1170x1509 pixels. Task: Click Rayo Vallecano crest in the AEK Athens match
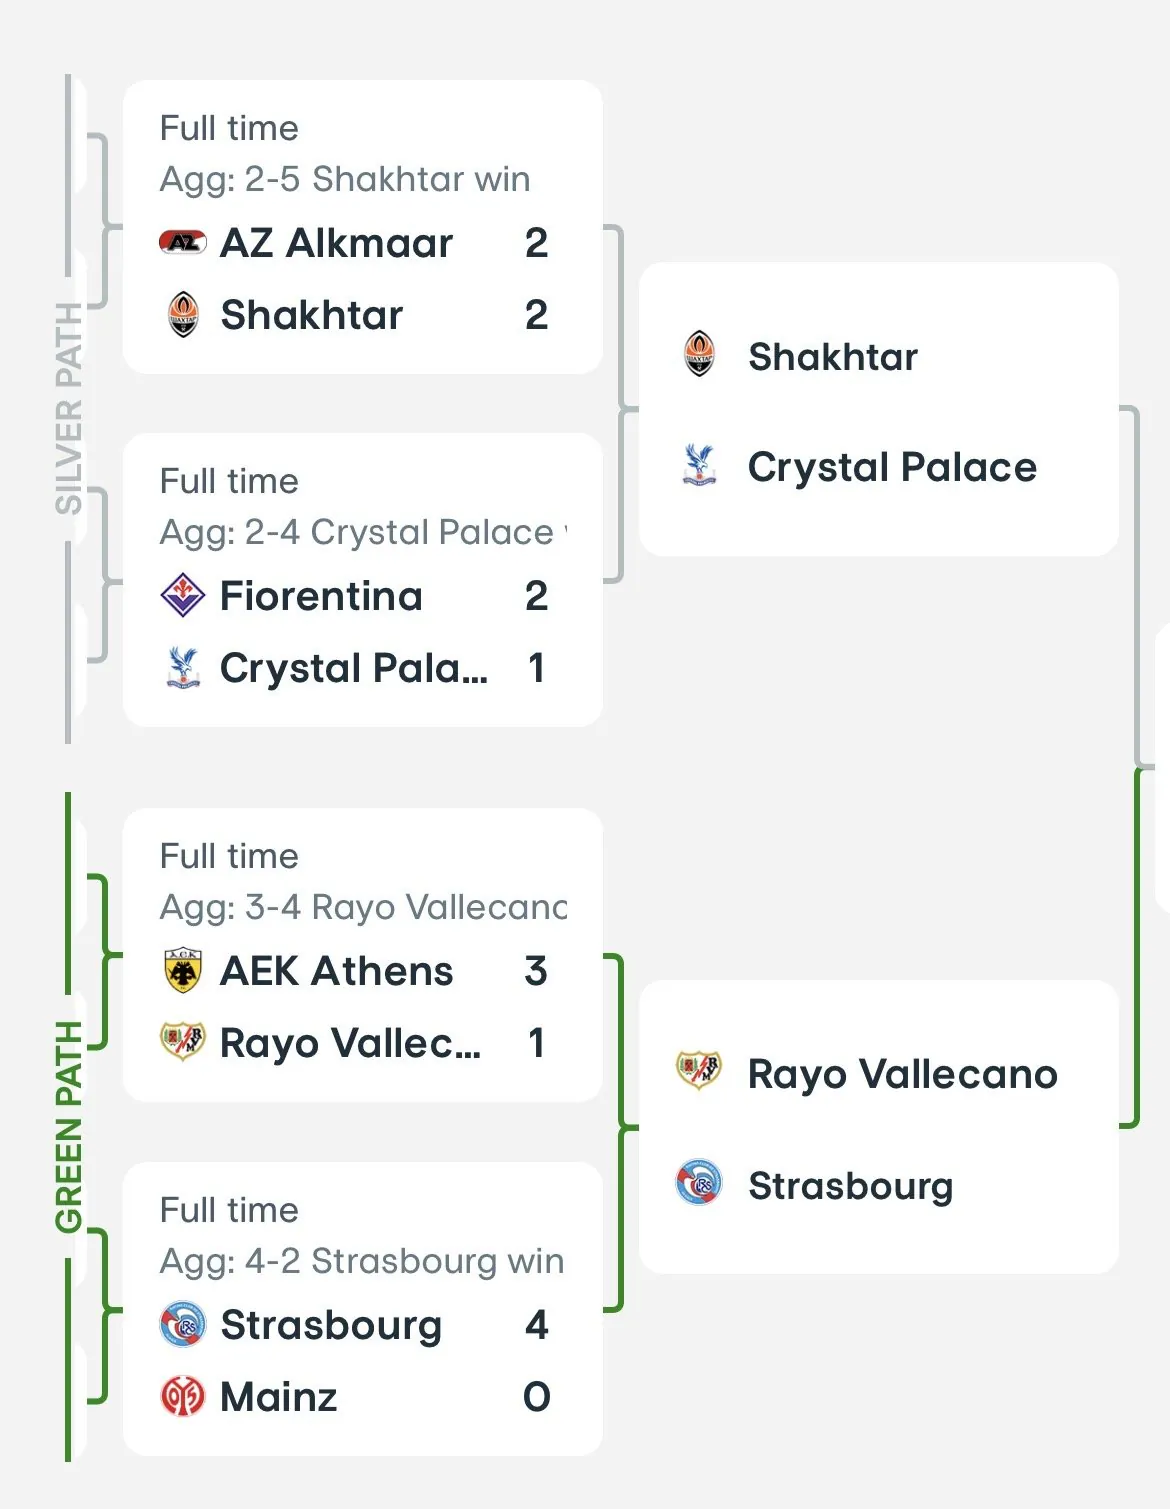183,1042
